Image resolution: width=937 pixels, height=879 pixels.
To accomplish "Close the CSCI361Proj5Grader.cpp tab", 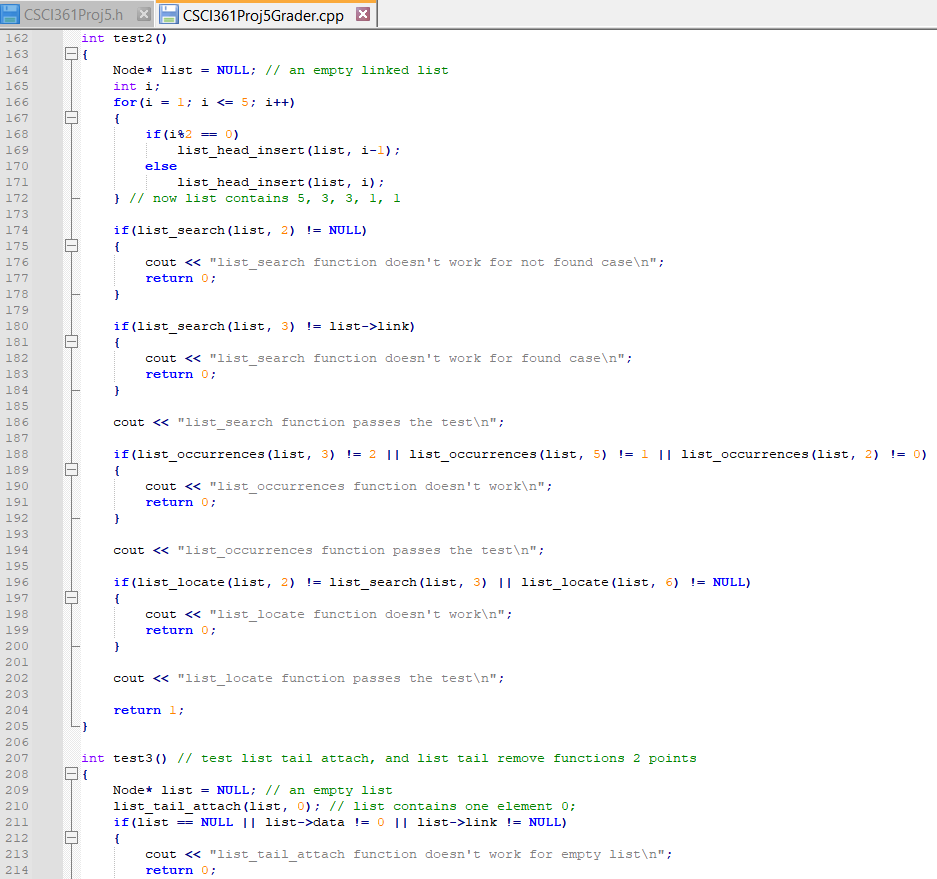I will pos(362,15).
